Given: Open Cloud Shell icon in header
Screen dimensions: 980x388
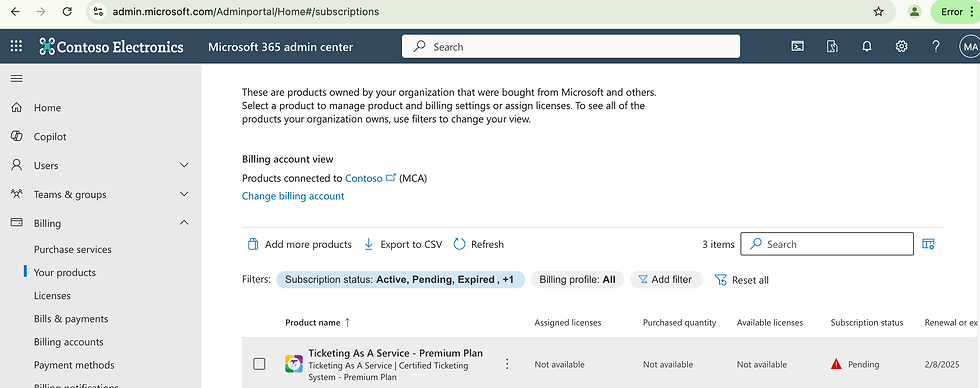Looking at the screenshot, I should (x=798, y=46).
